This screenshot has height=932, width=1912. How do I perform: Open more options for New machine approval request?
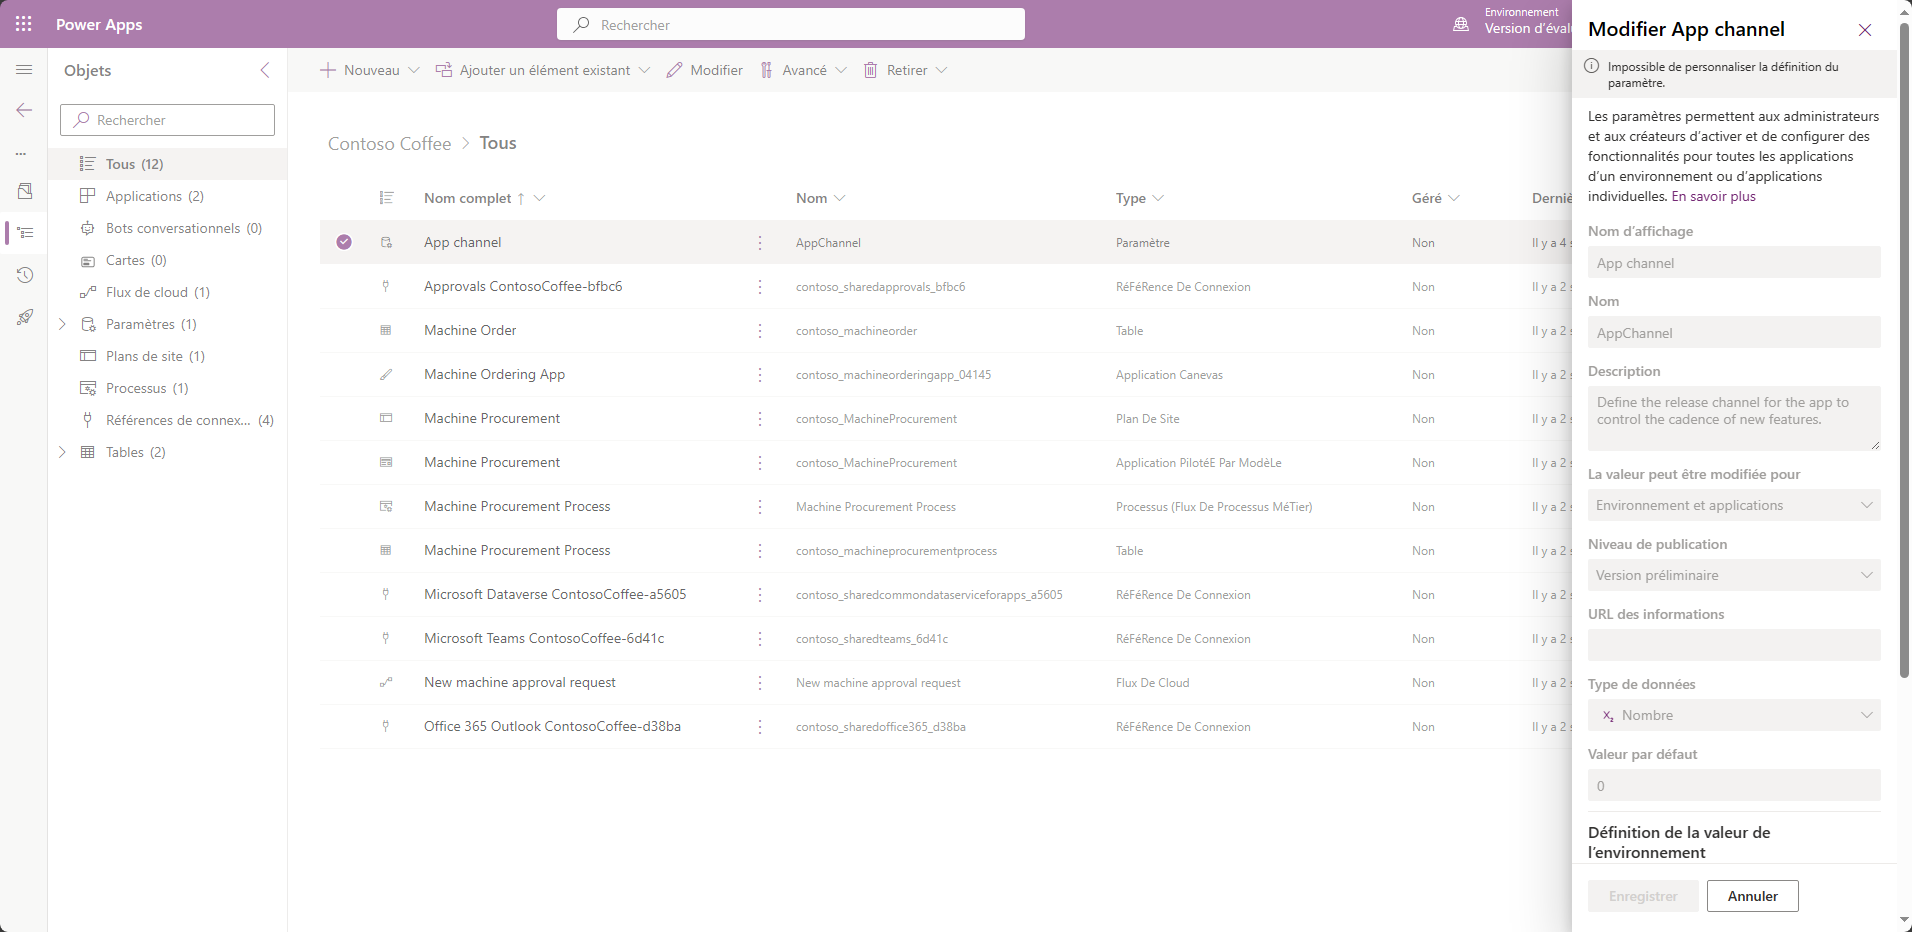point(760,683)
